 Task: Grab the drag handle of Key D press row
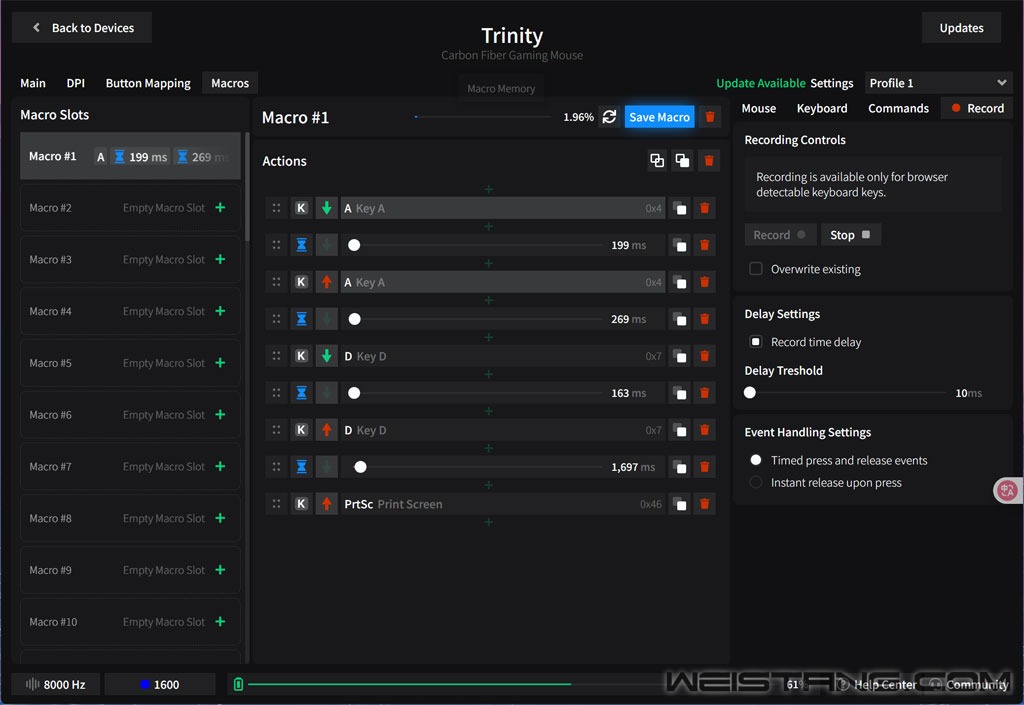coord(276,356)
